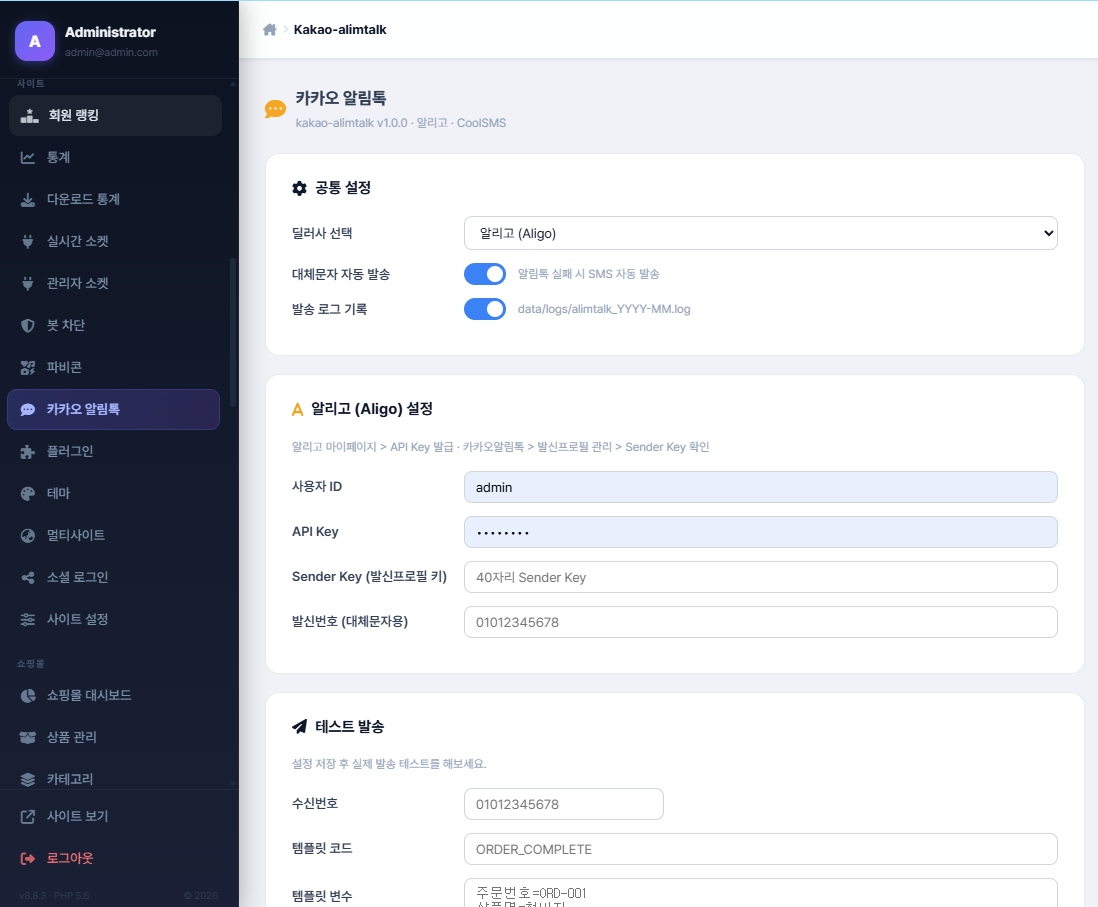The image size is (1098, 907).
Task: Click the 템플릿 코드 input field
Action: [760, 849]
